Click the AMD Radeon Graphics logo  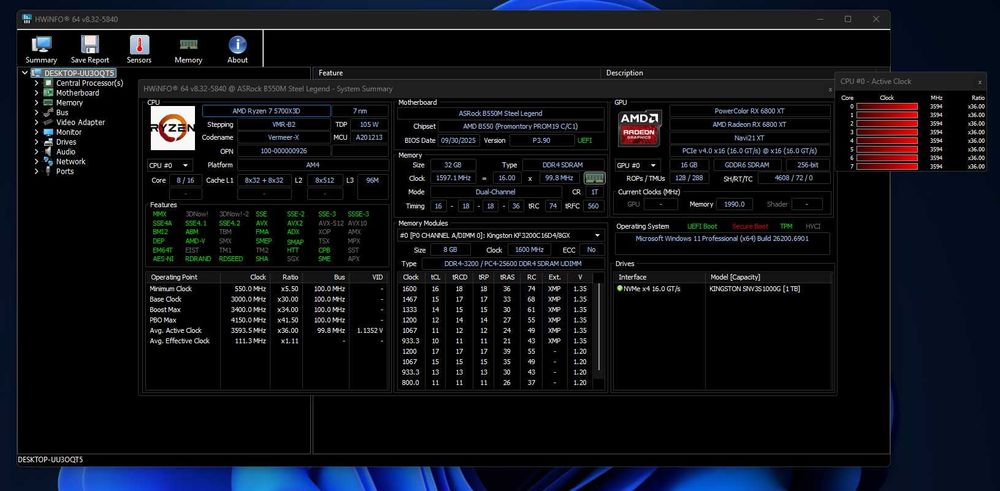pos(640,128)
